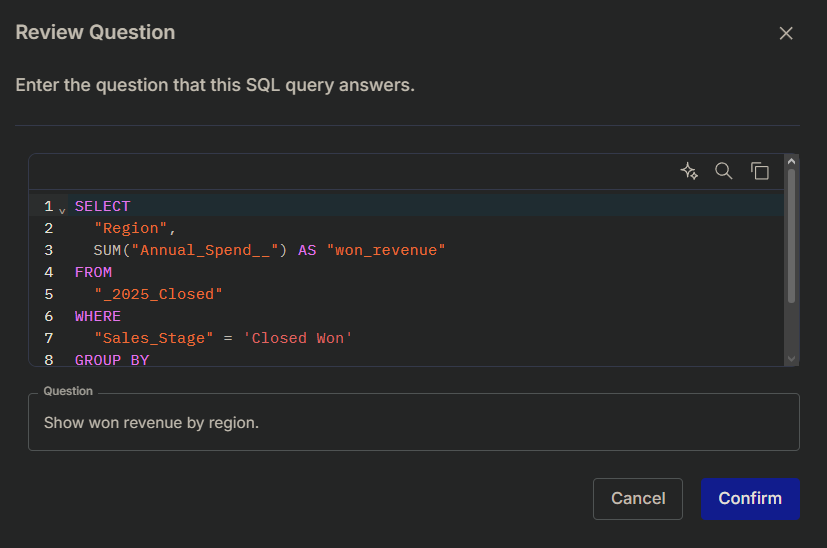This screenshot has width=827, height=548.
Task: Click the FROM keyword on line 4
Action: (93, 272)
